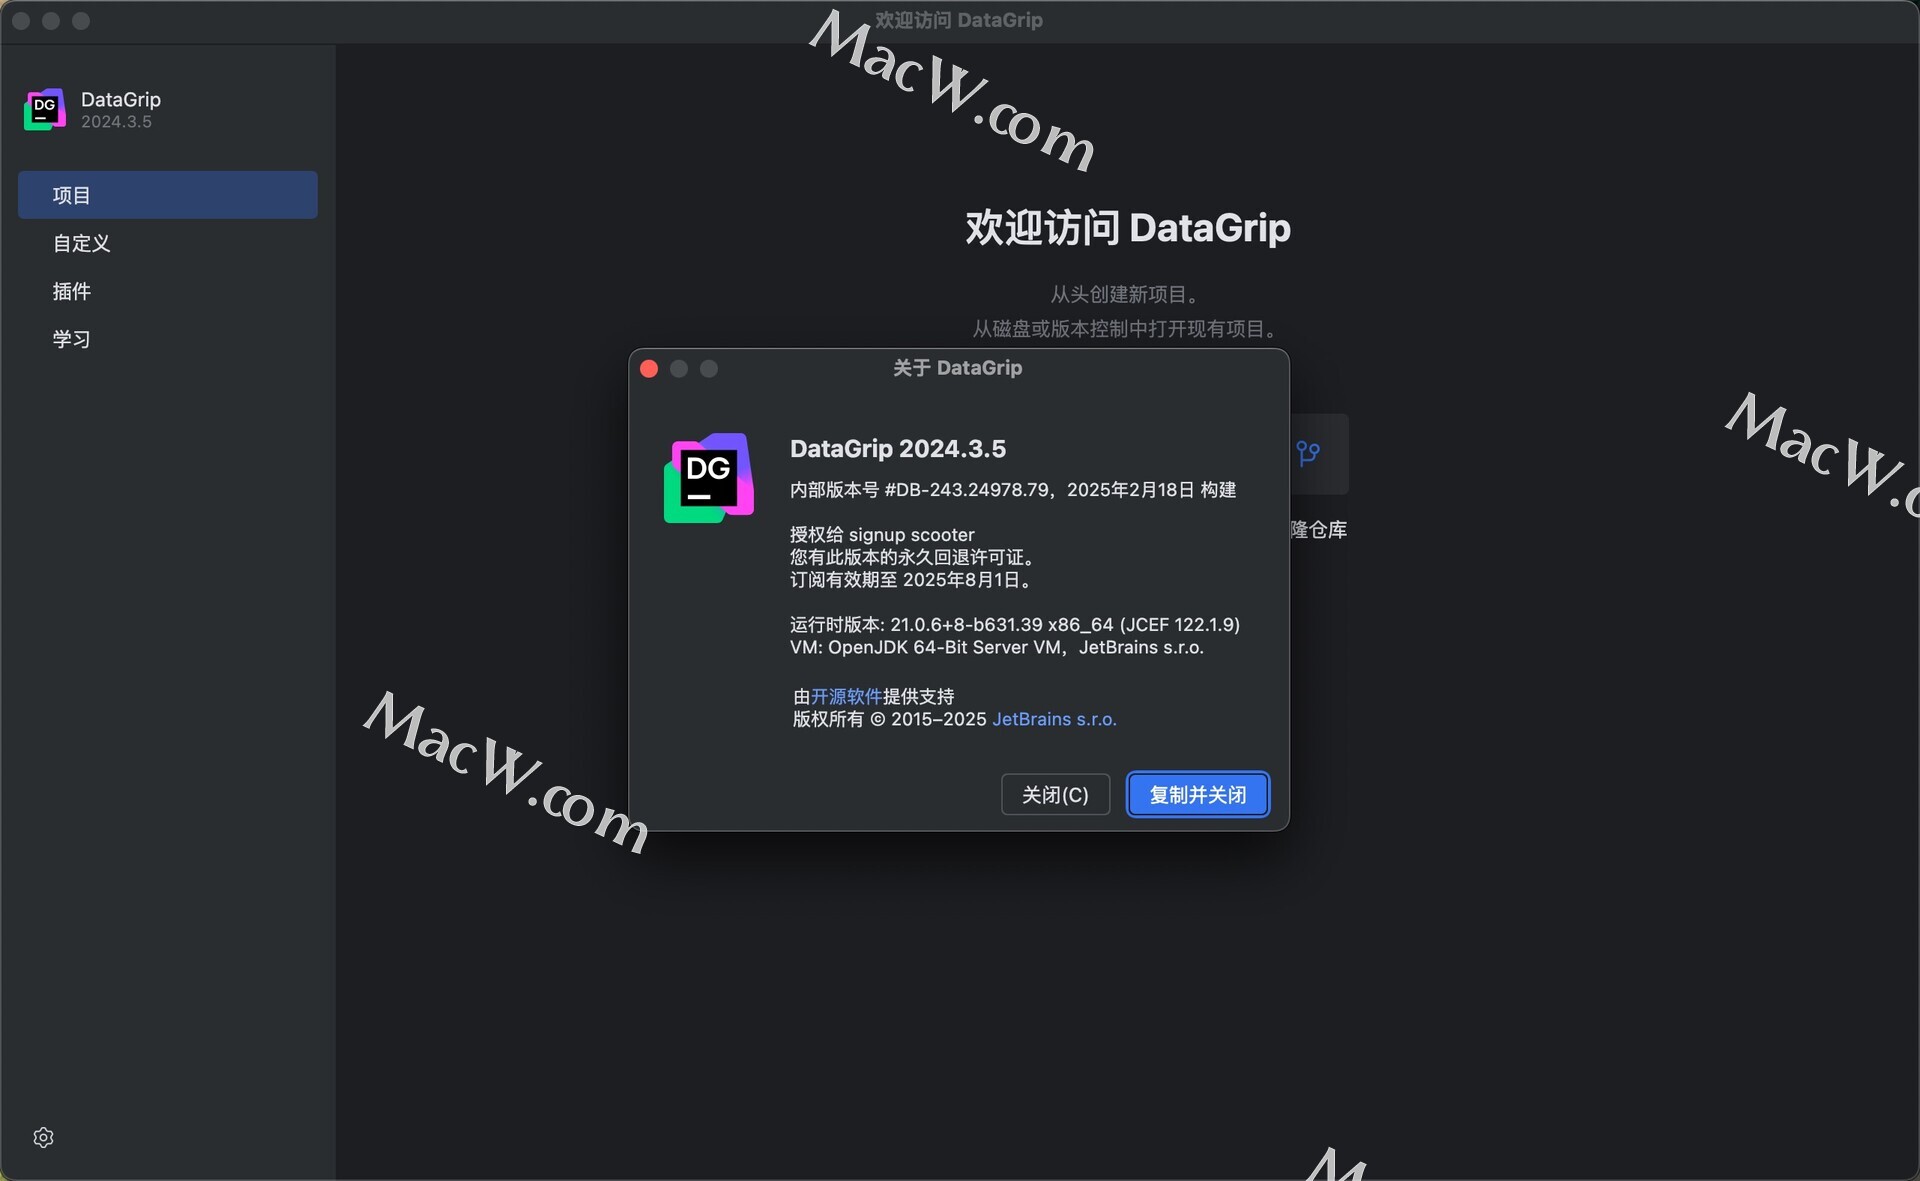Screen dimensions: 1920x1181
Task: Click the DataGrip 2024.3.5 heading in the dialog
Action: click(898, 448)
